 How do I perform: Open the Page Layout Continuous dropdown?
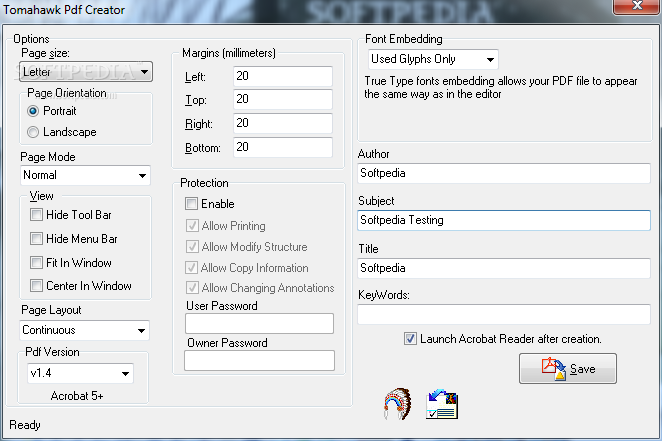(x=84, y=330)
